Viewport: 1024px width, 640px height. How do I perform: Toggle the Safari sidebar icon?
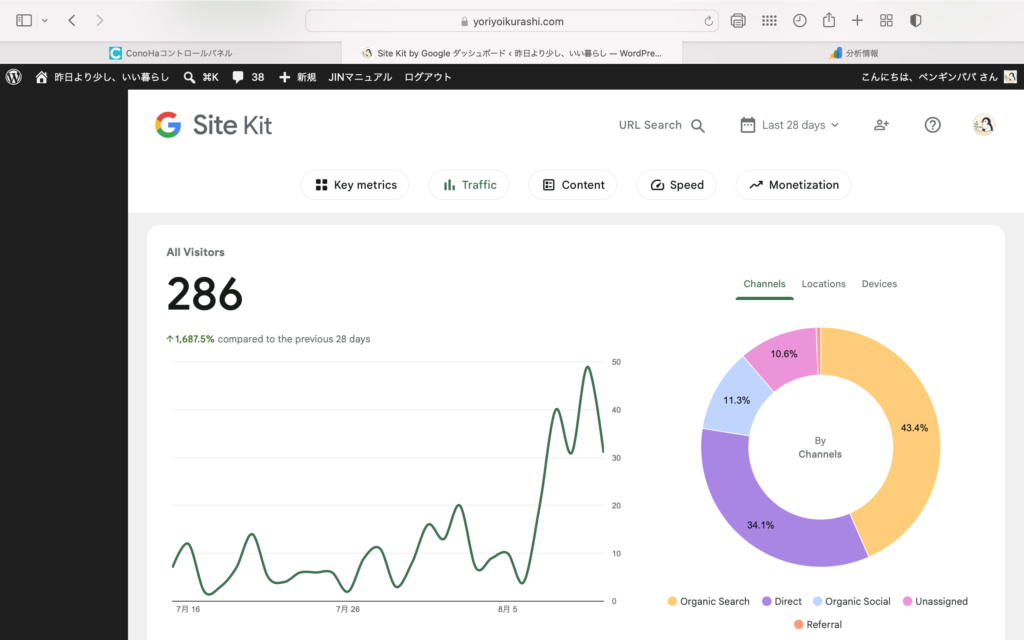coord(24,21)
